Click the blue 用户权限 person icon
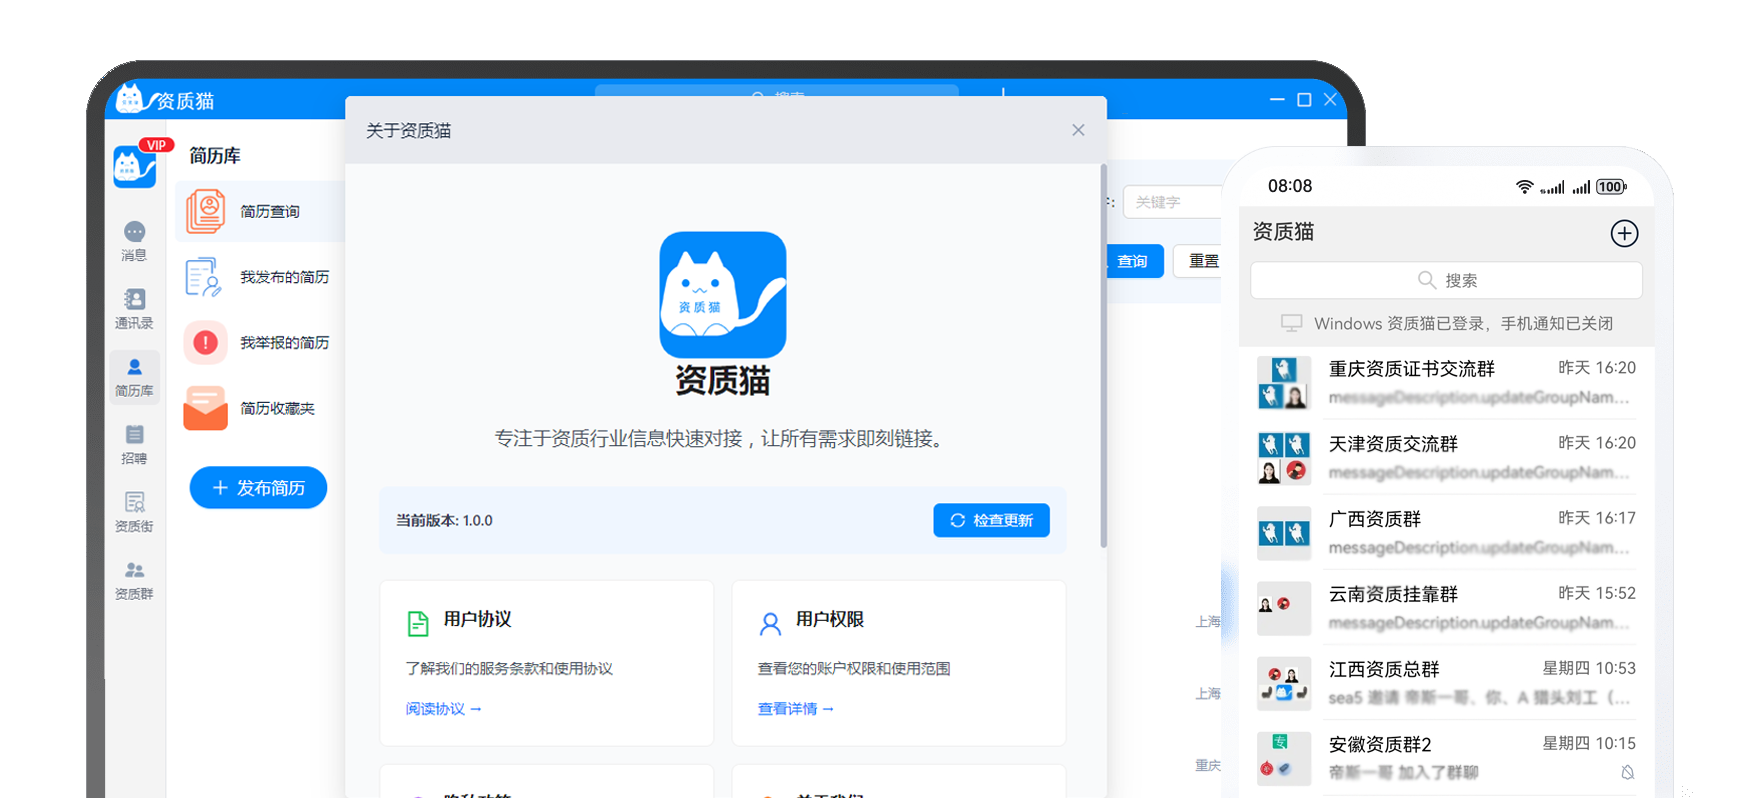Image resolution: width=1744 pixels, height=798 pixels. pos(770,624)
